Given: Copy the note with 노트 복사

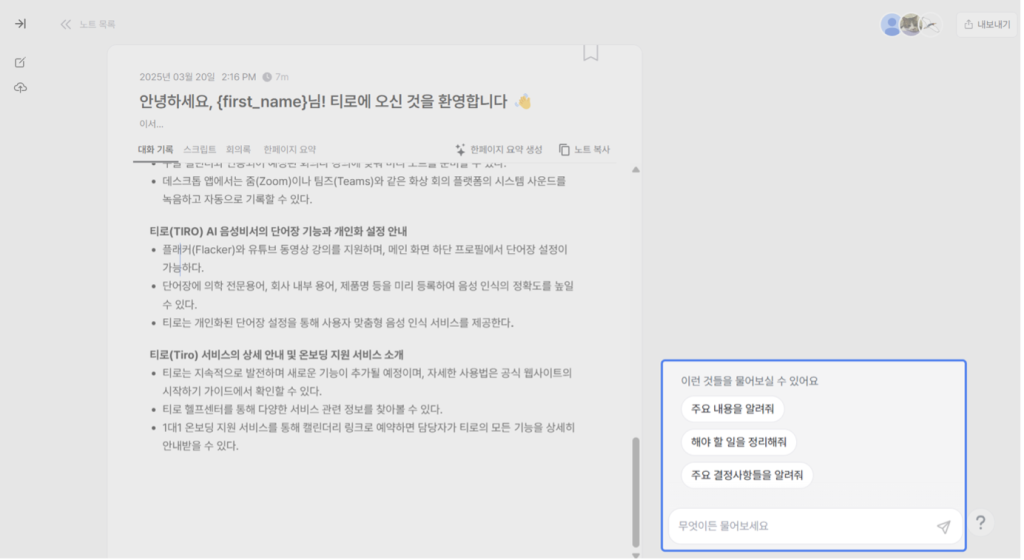Looking at the screenshot, I should [584, 149].
